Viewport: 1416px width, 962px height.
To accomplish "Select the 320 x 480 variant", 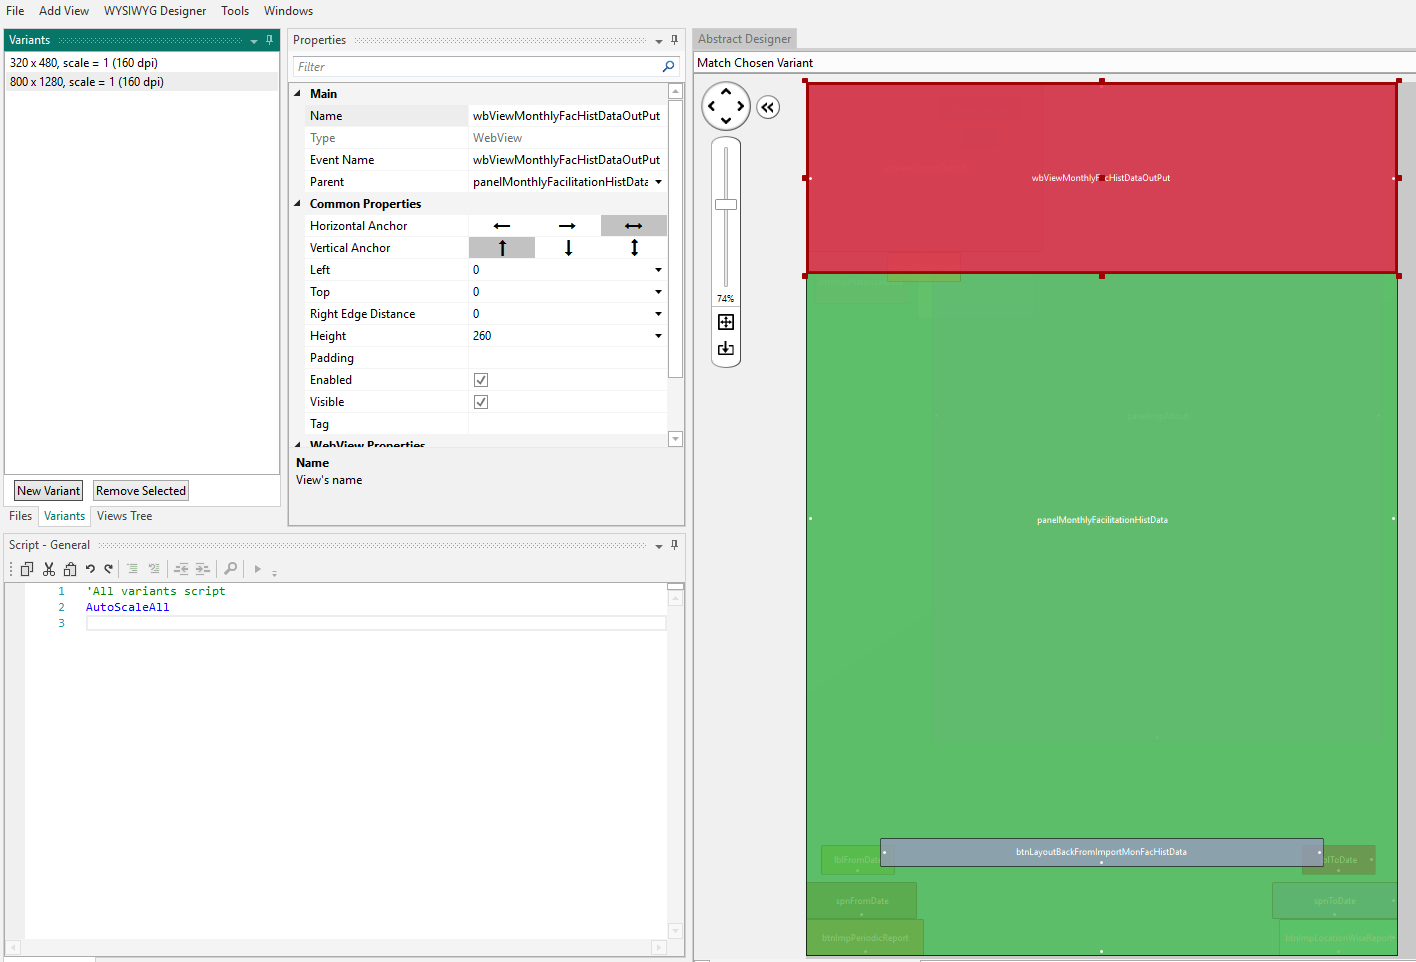I will 83,61.
